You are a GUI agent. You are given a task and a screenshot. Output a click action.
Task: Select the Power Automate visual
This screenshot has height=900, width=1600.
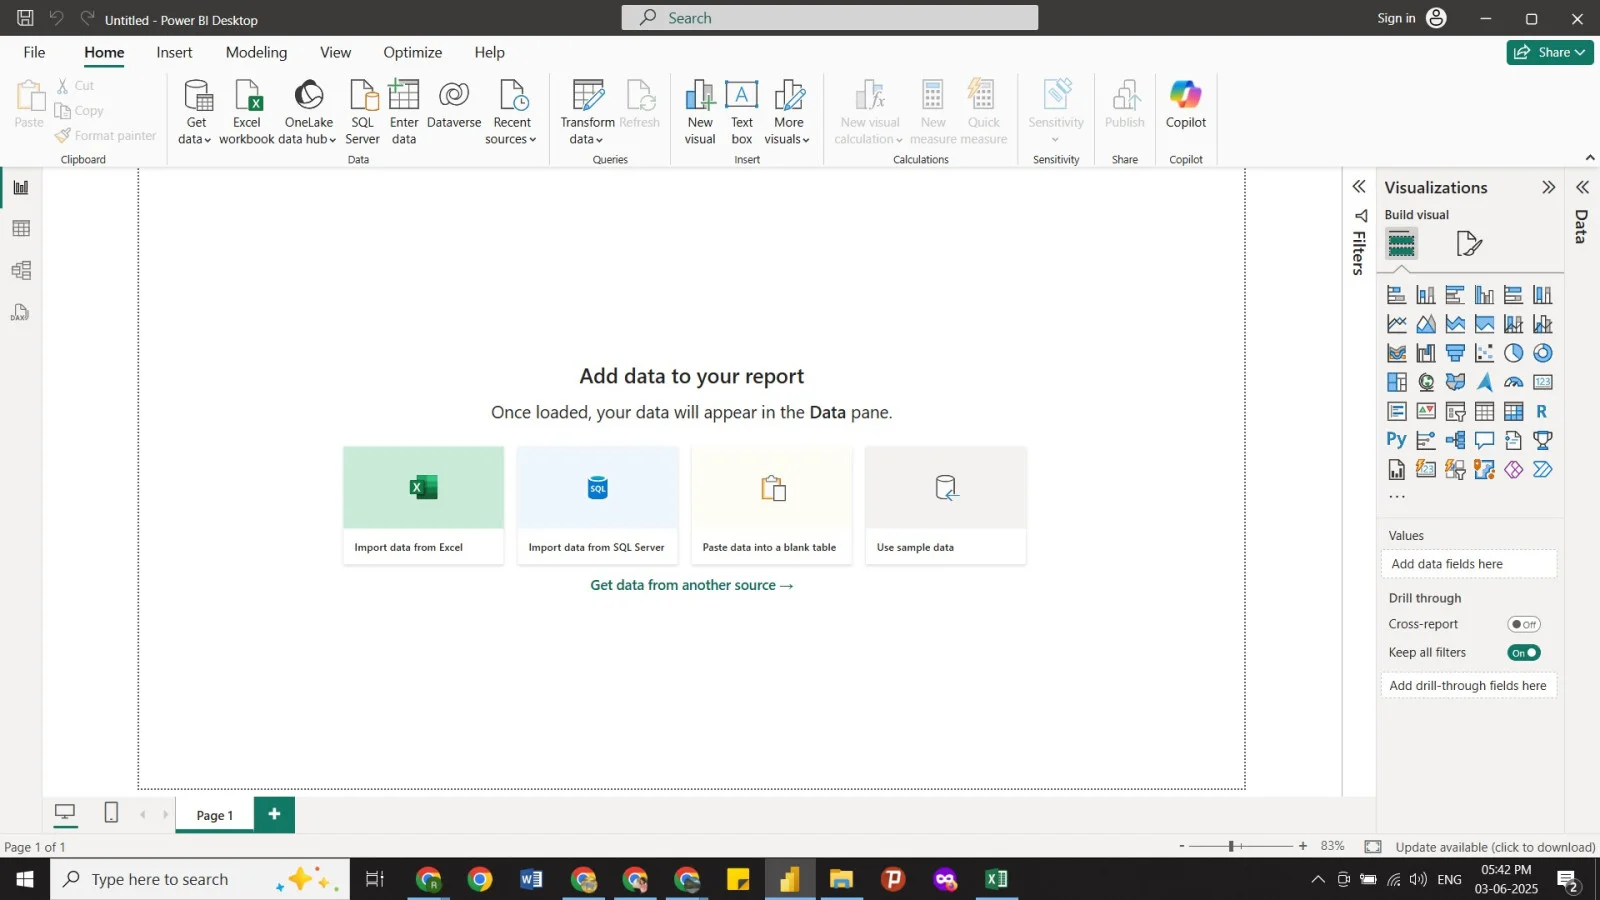click(1543, 469)
